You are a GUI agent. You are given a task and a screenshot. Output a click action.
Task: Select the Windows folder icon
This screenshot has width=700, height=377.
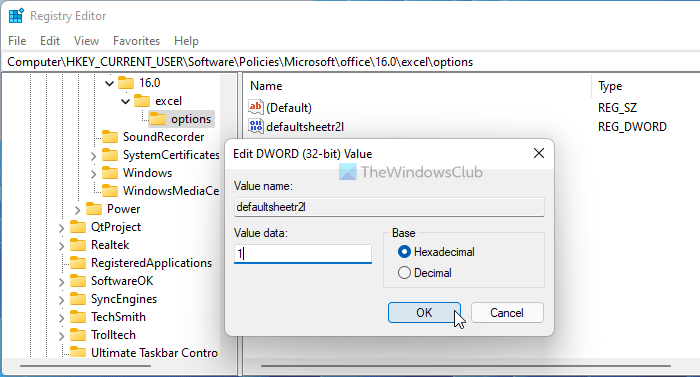tap(110, 172)
